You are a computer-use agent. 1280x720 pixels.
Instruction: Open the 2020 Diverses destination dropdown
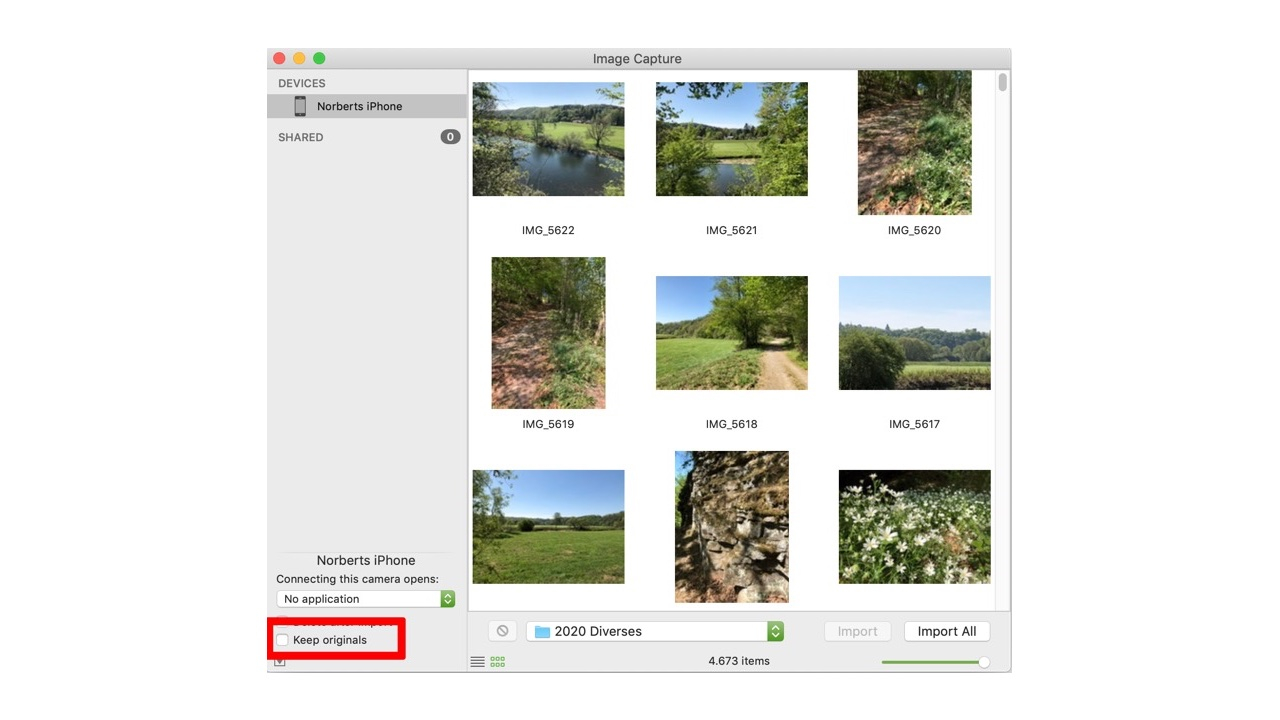click(656, 632)
